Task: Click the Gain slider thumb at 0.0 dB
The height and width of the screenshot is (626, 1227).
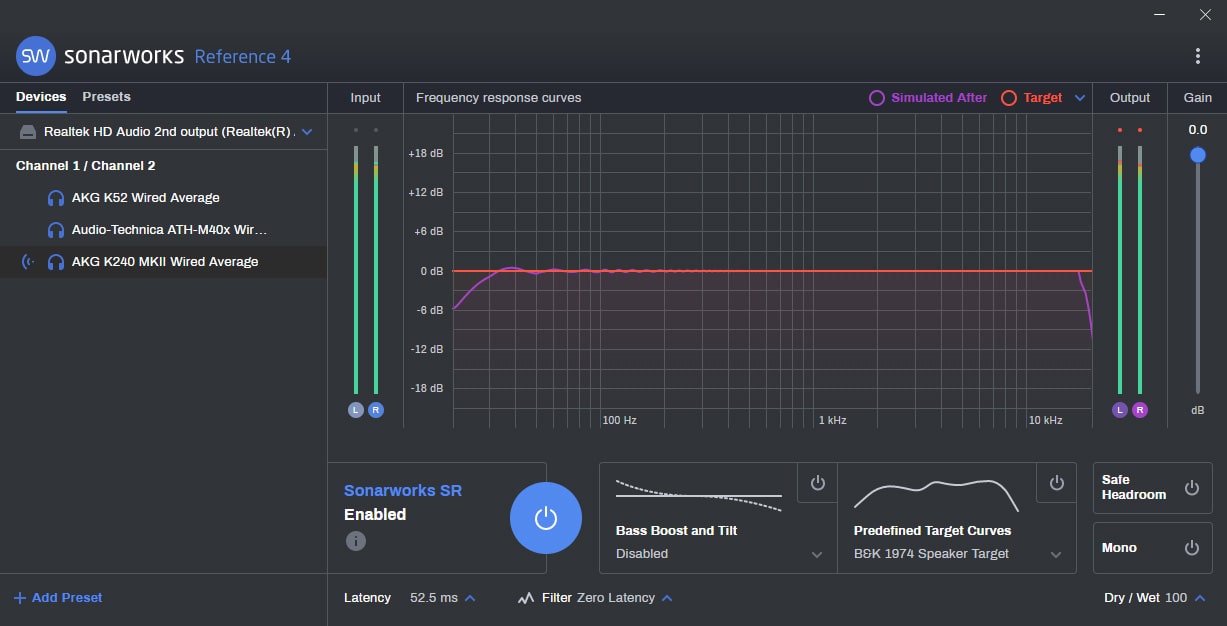Action: [x=1197, y=154]
